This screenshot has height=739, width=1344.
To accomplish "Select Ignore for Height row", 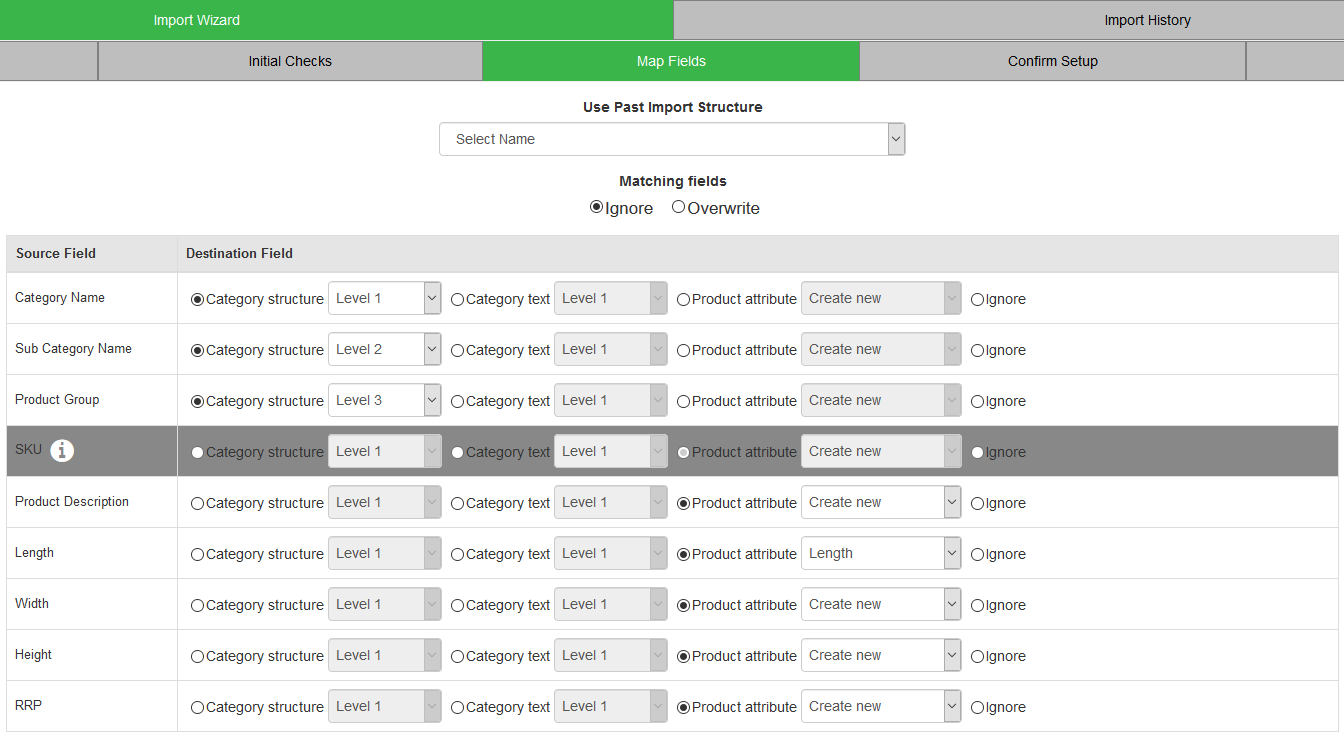I will (x=978, y=656).
